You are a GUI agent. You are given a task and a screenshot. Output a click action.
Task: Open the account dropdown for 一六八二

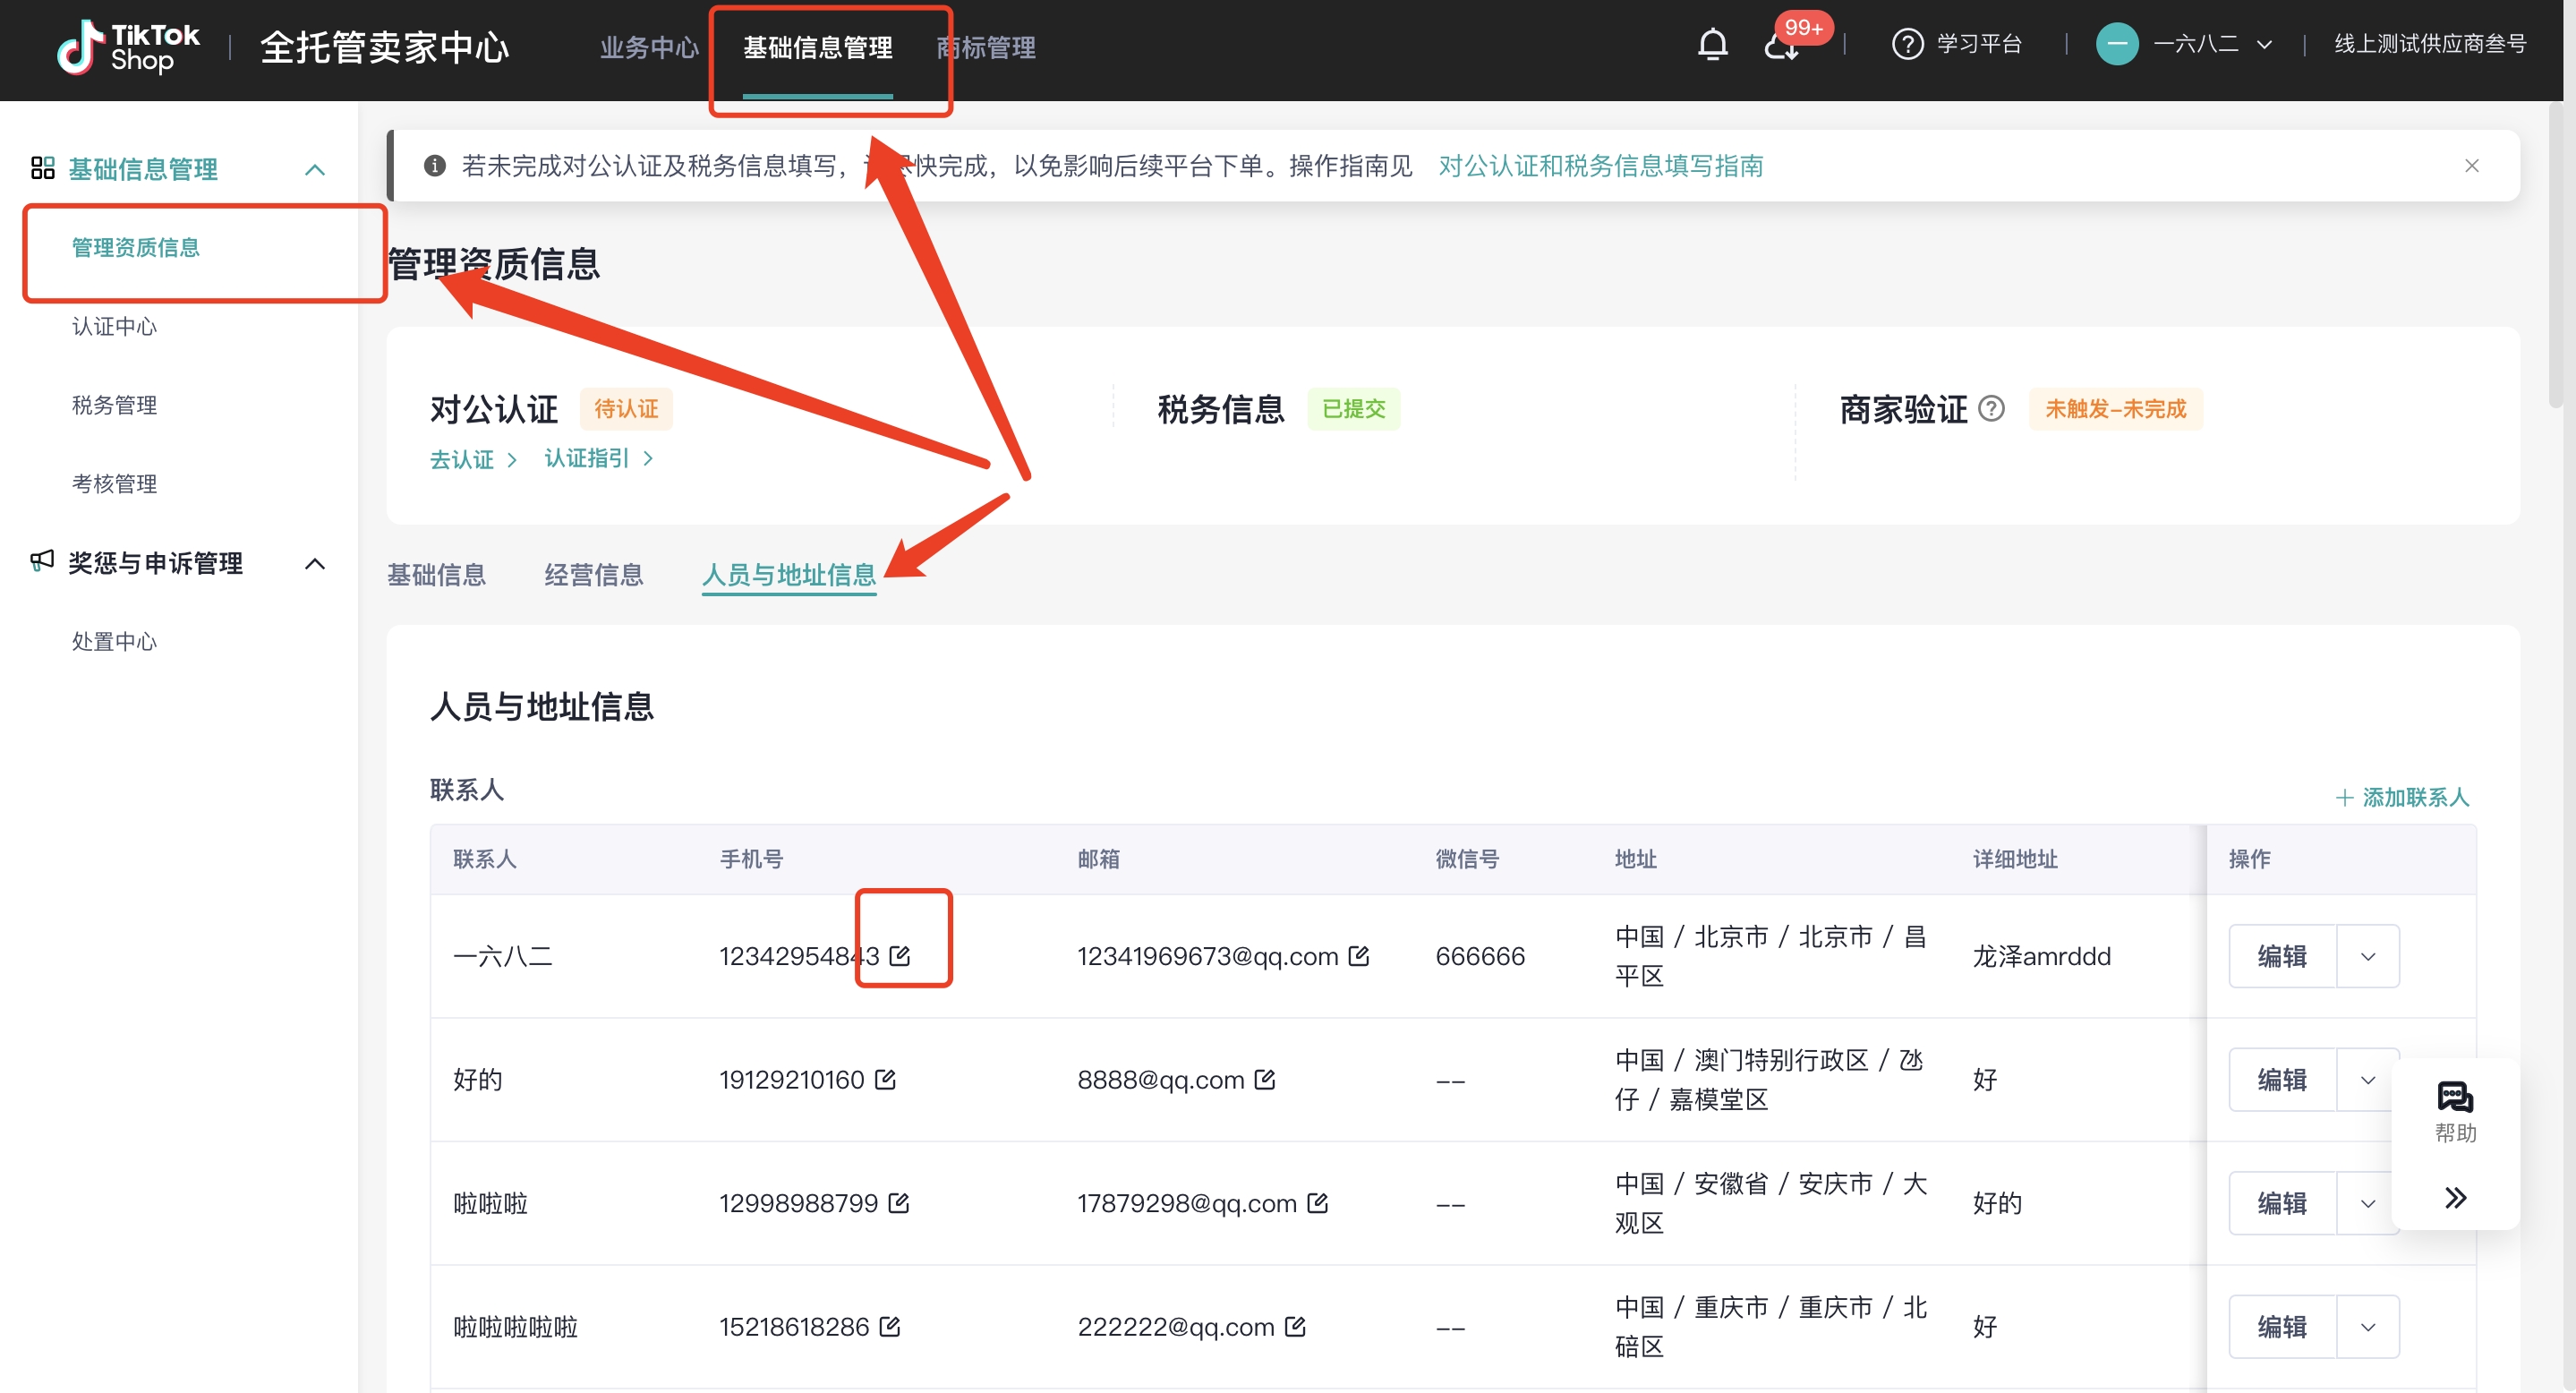2264,46
